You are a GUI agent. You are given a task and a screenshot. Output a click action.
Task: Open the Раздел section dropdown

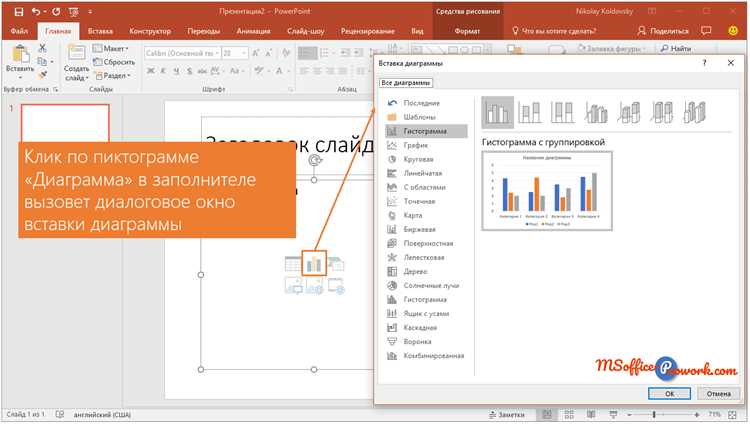pyautogui.click(x=113, y=76)
